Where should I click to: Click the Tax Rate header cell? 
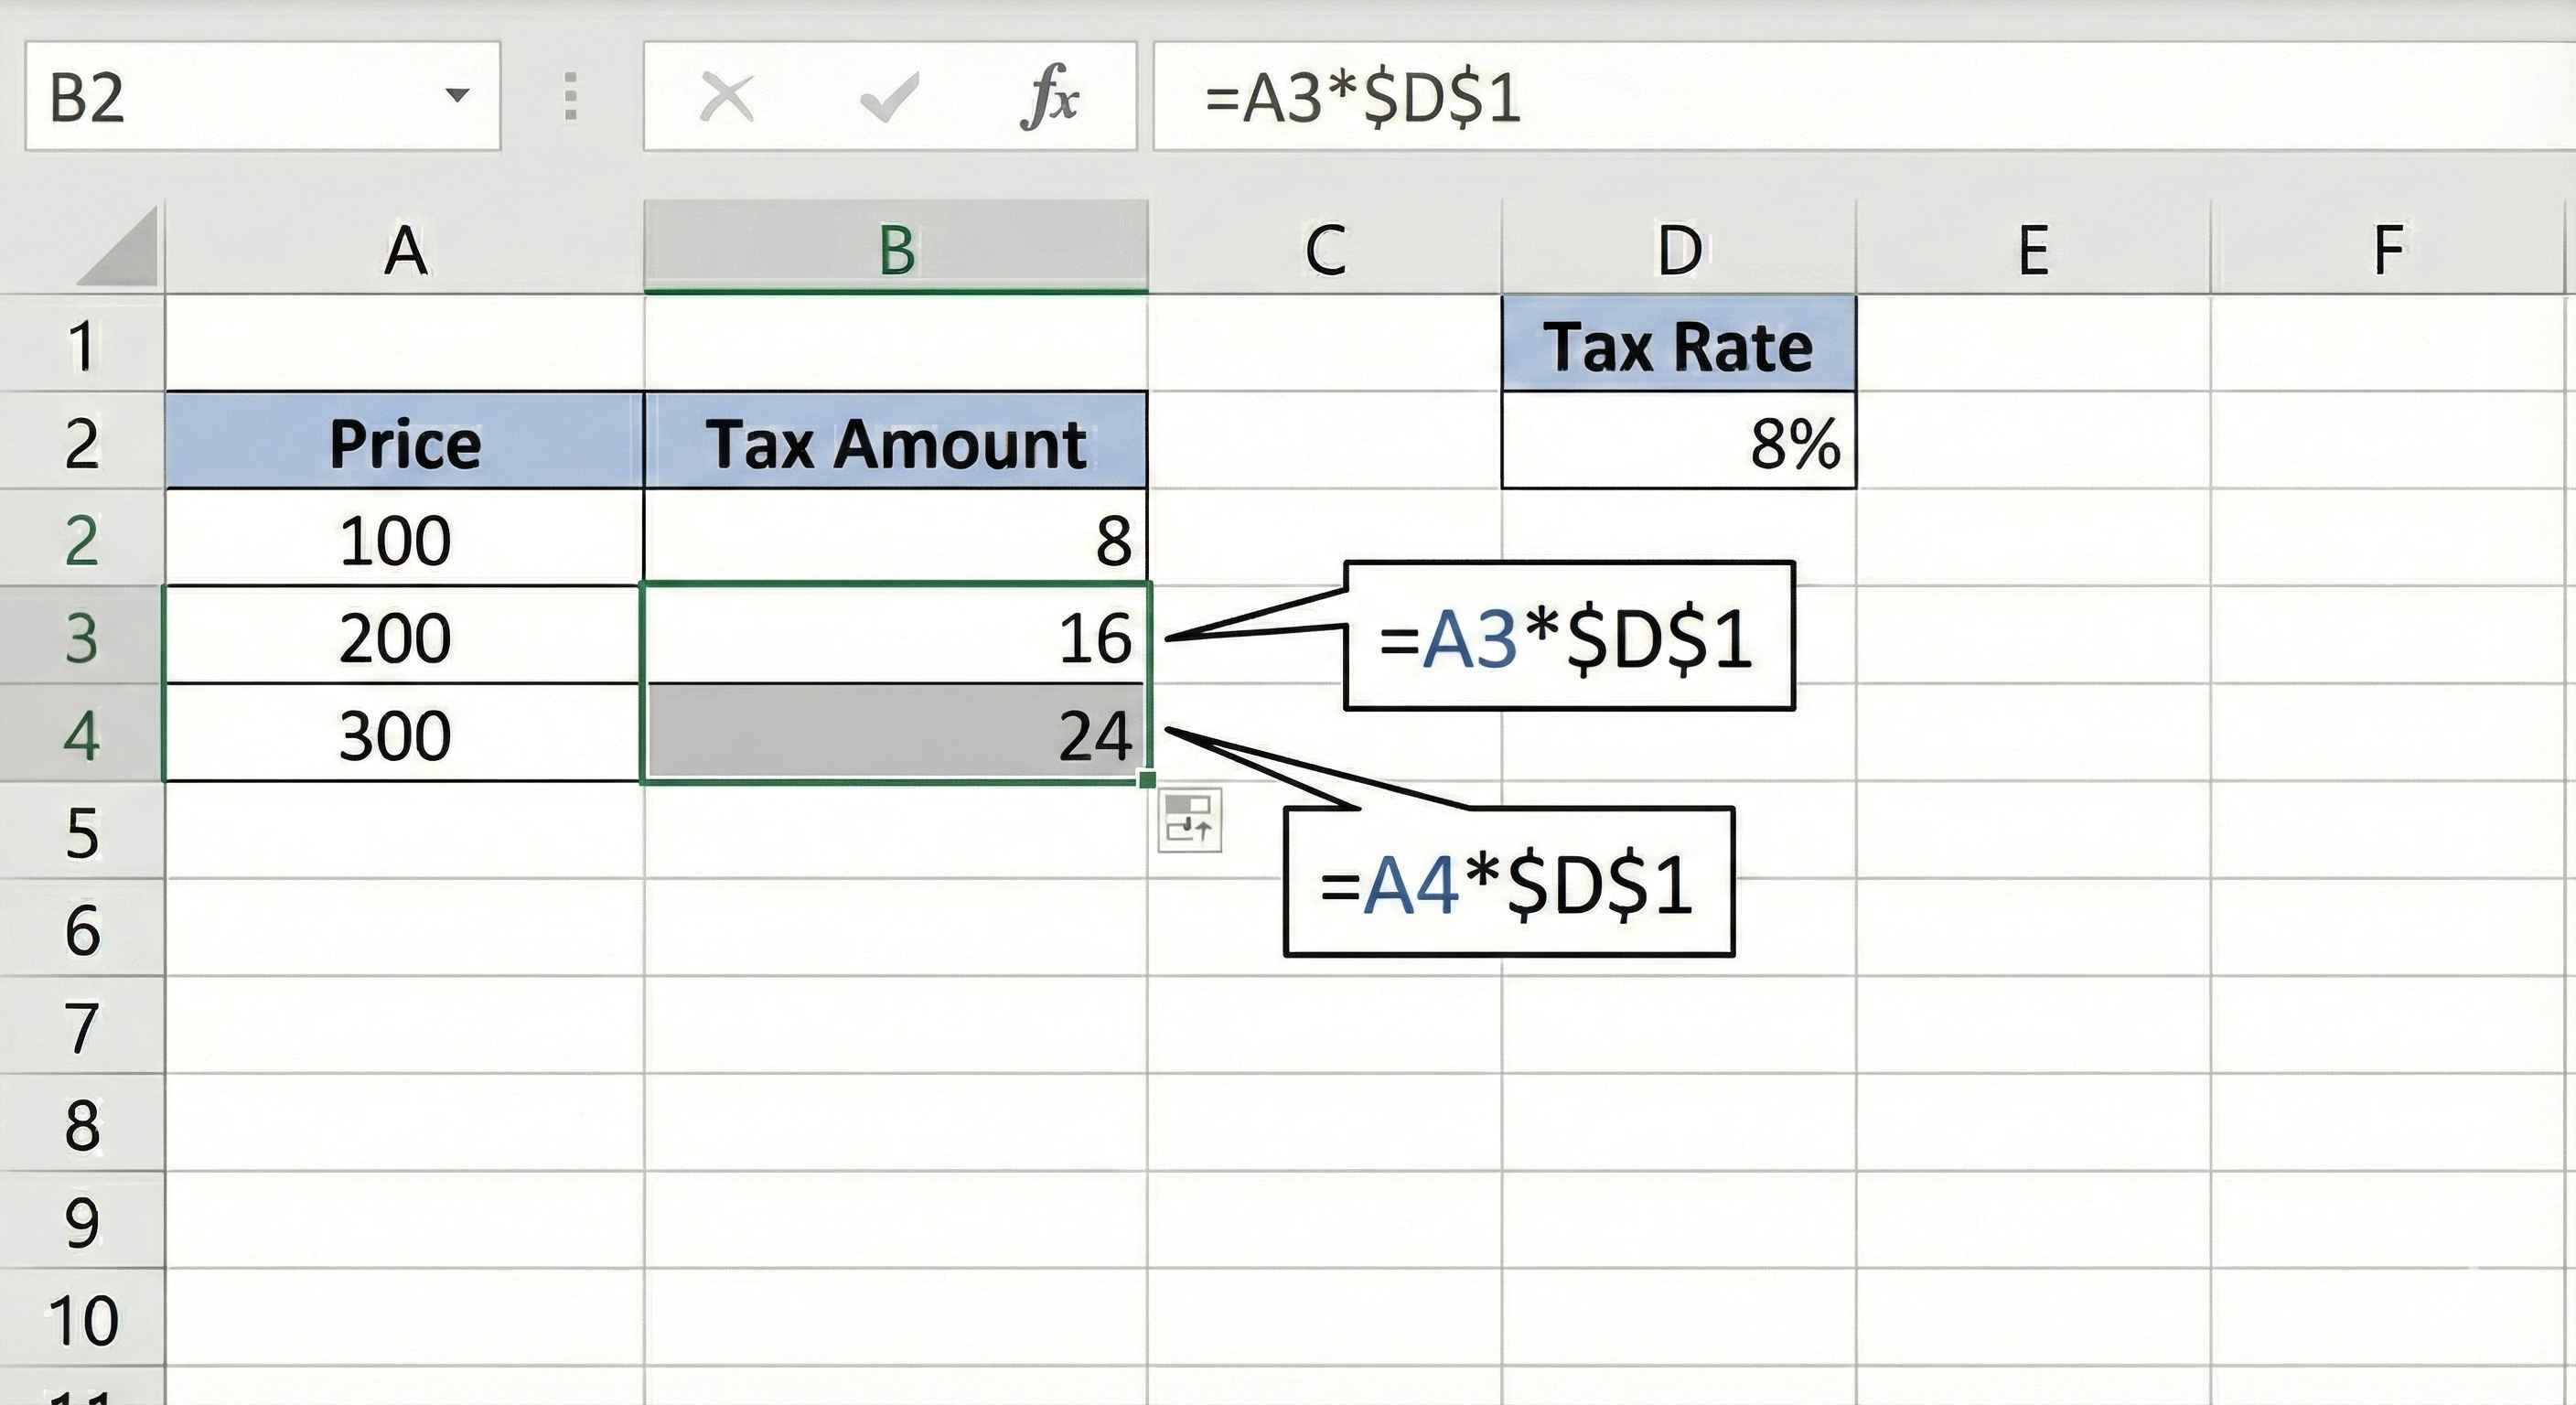(1678, 345)
